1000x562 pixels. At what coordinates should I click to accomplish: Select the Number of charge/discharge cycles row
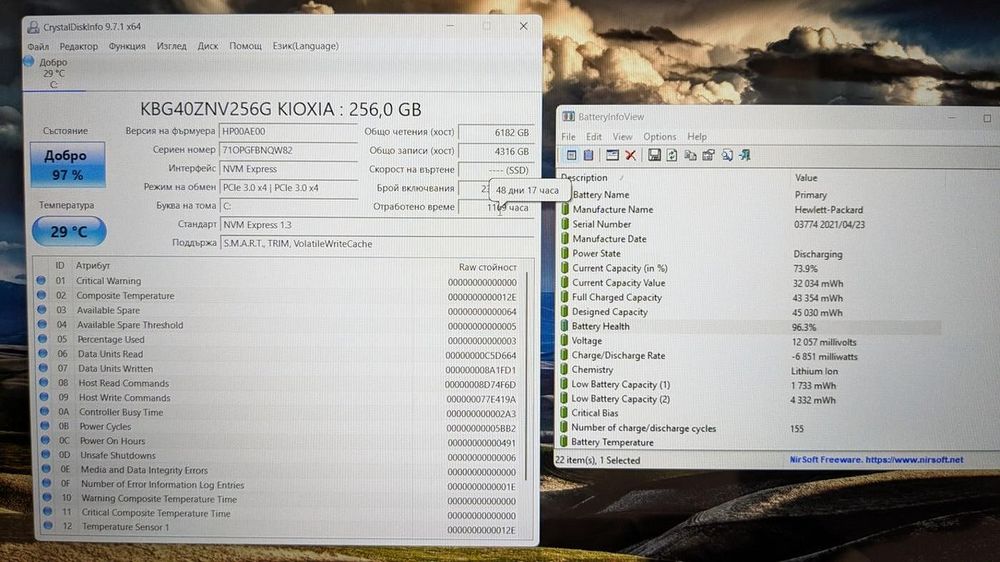pyautogui.click(x=749, y=429)
